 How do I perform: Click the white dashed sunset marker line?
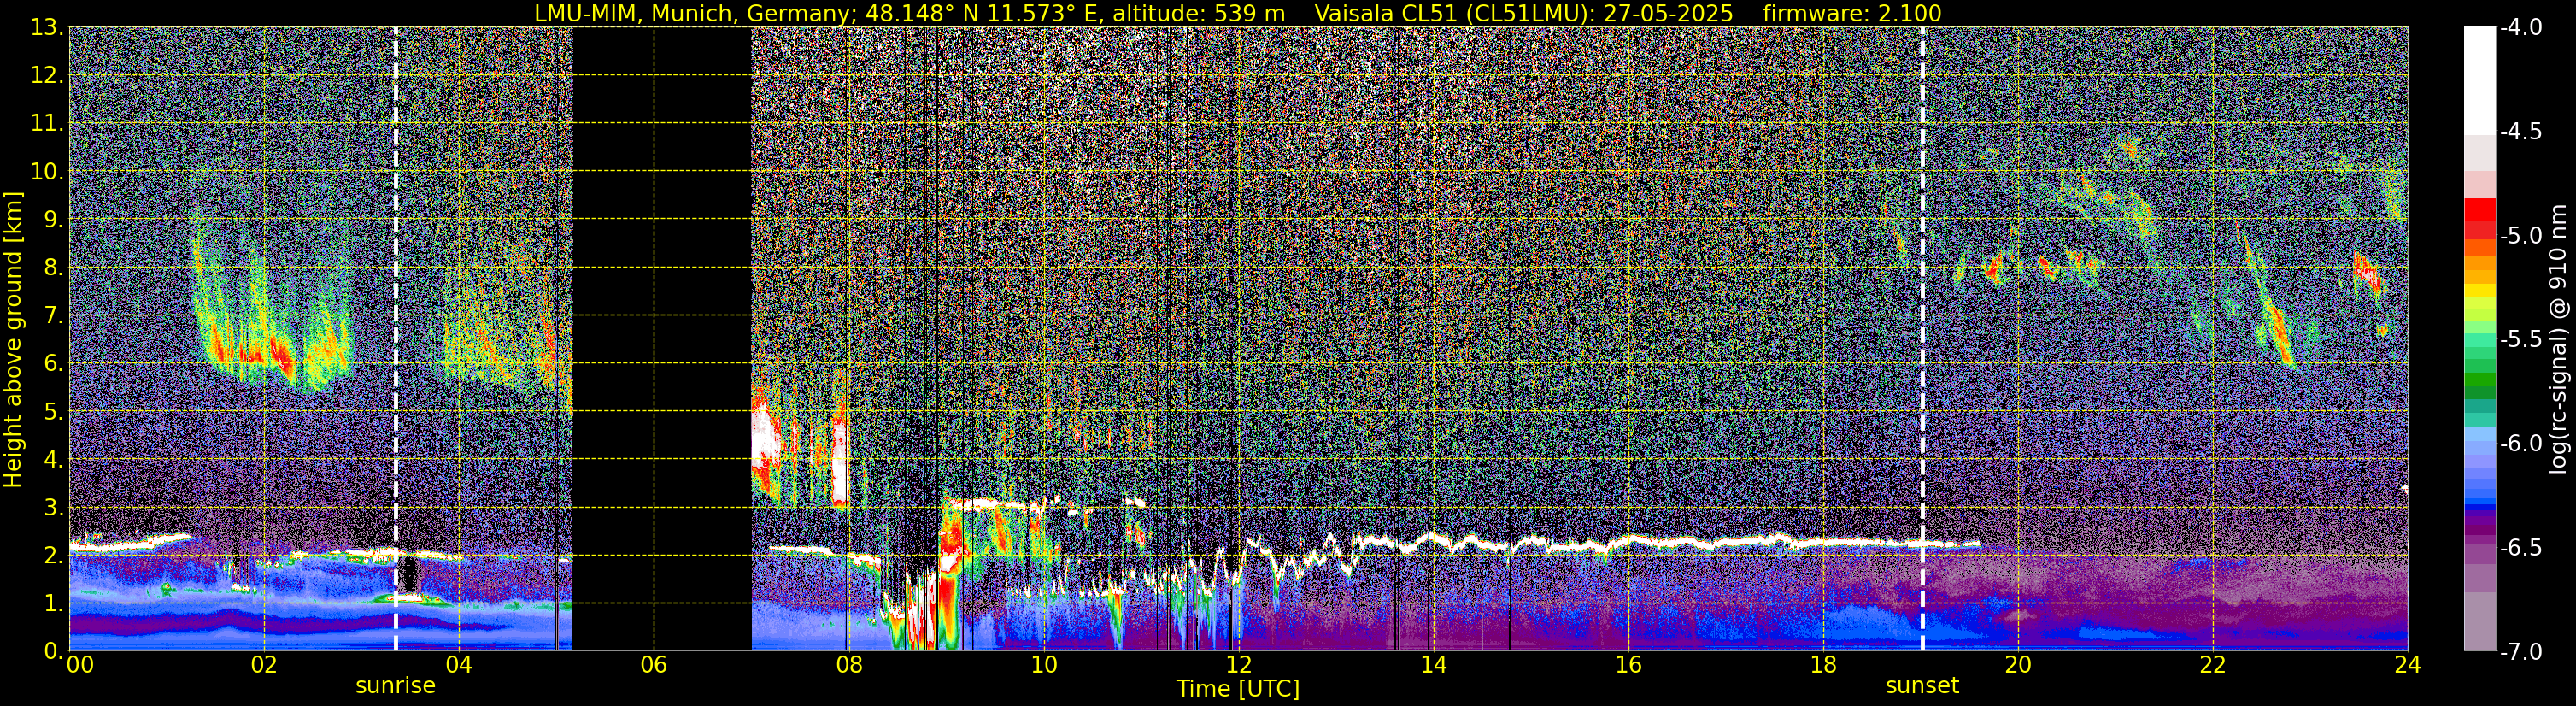pyautogui.click(x=1922, y=339)
